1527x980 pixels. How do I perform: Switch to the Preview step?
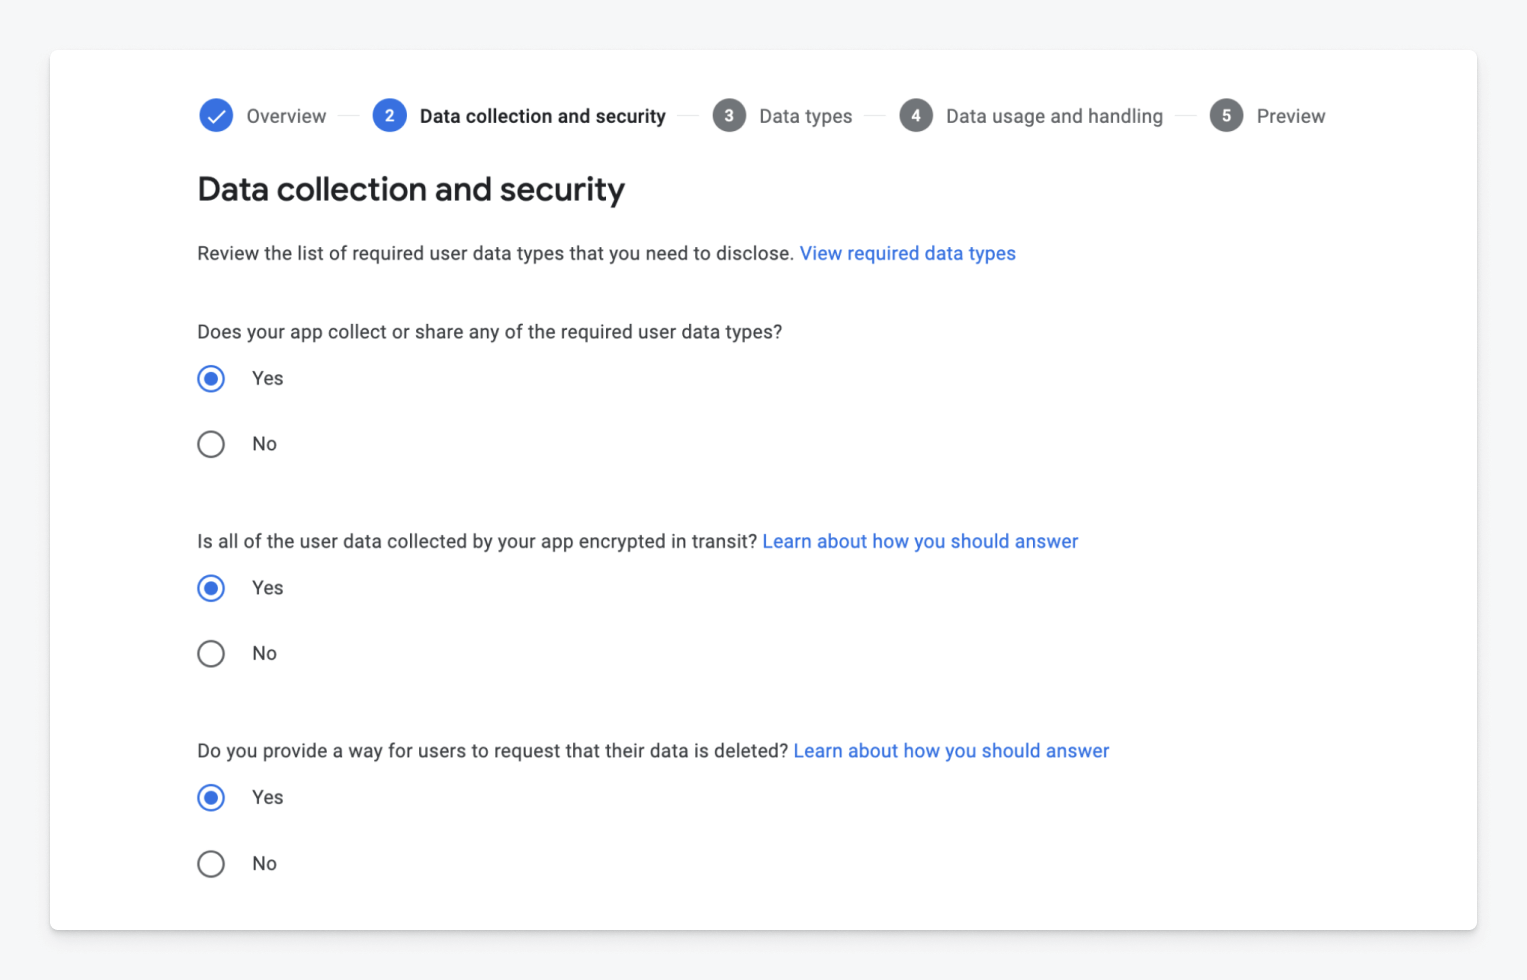(1291, 115)
